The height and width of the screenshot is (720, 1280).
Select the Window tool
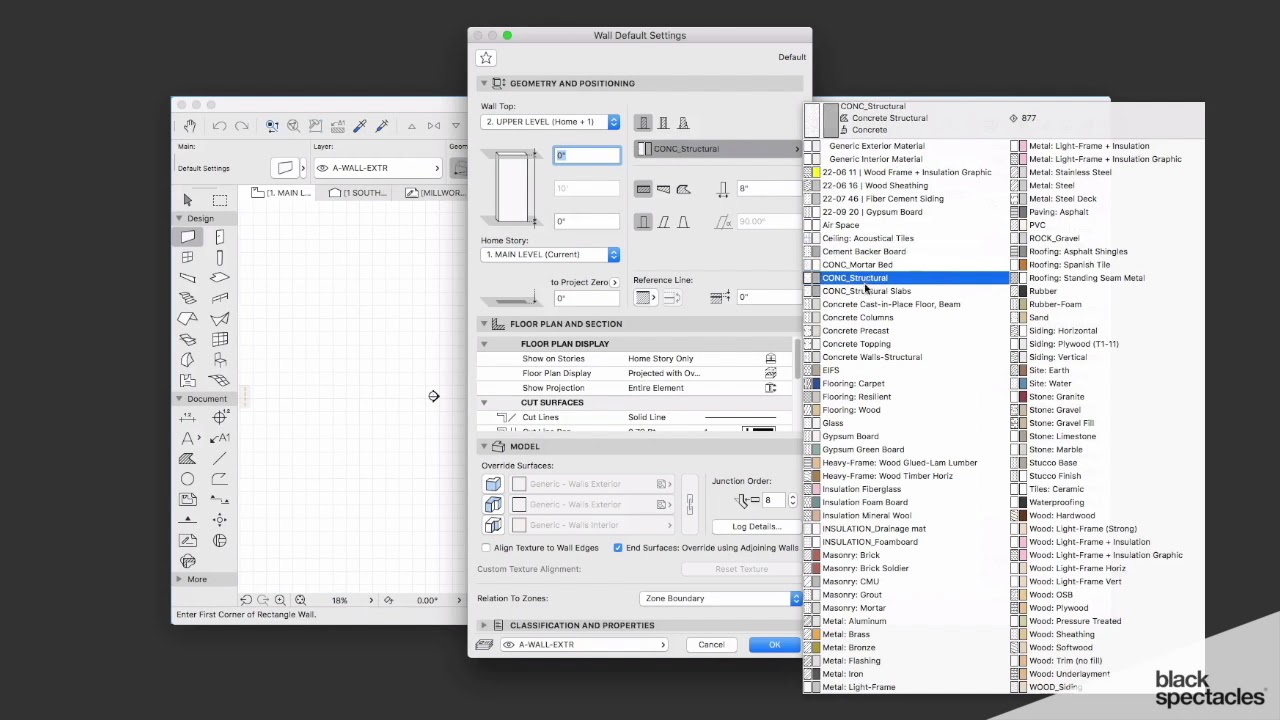[188, 257]
